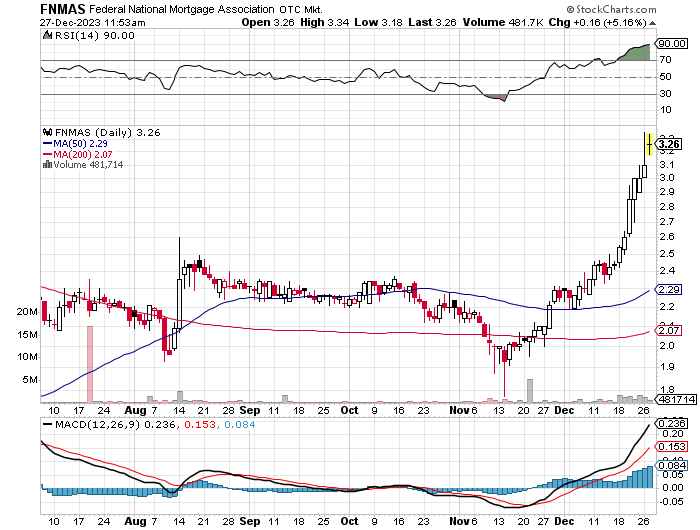This screenshot has width=700, height=530.
Task: Click the 'Low 3.18' value in header
Action: click(379, 22)
